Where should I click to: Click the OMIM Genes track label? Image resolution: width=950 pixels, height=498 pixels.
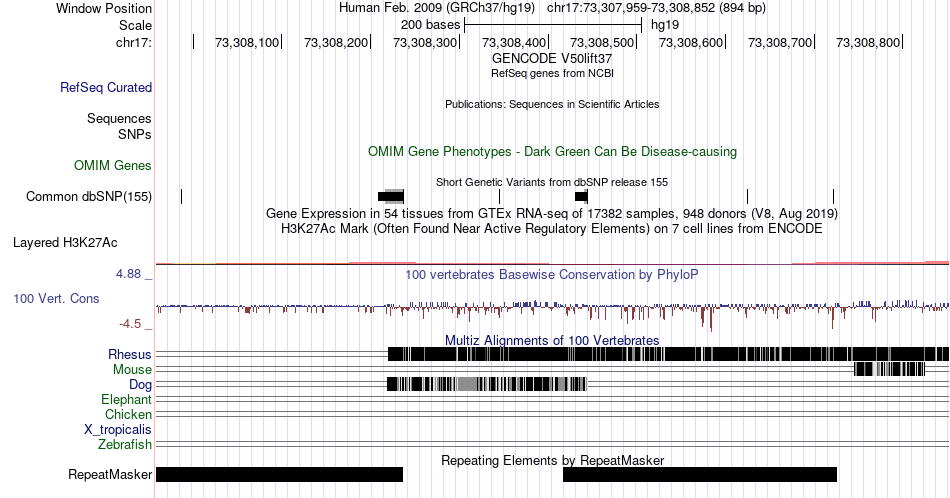tap(113, 165)
